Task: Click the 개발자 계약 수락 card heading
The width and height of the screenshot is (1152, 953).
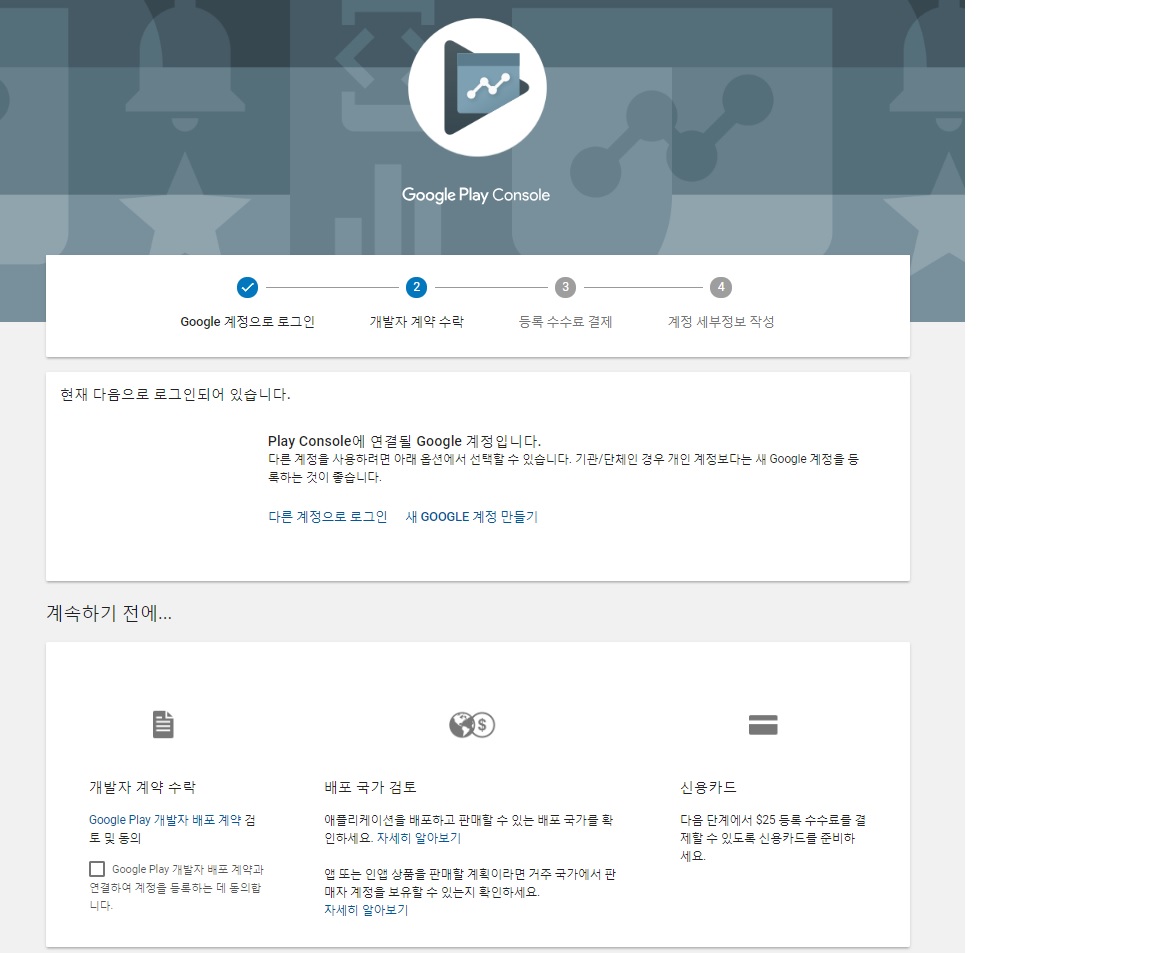Action: 143,787
